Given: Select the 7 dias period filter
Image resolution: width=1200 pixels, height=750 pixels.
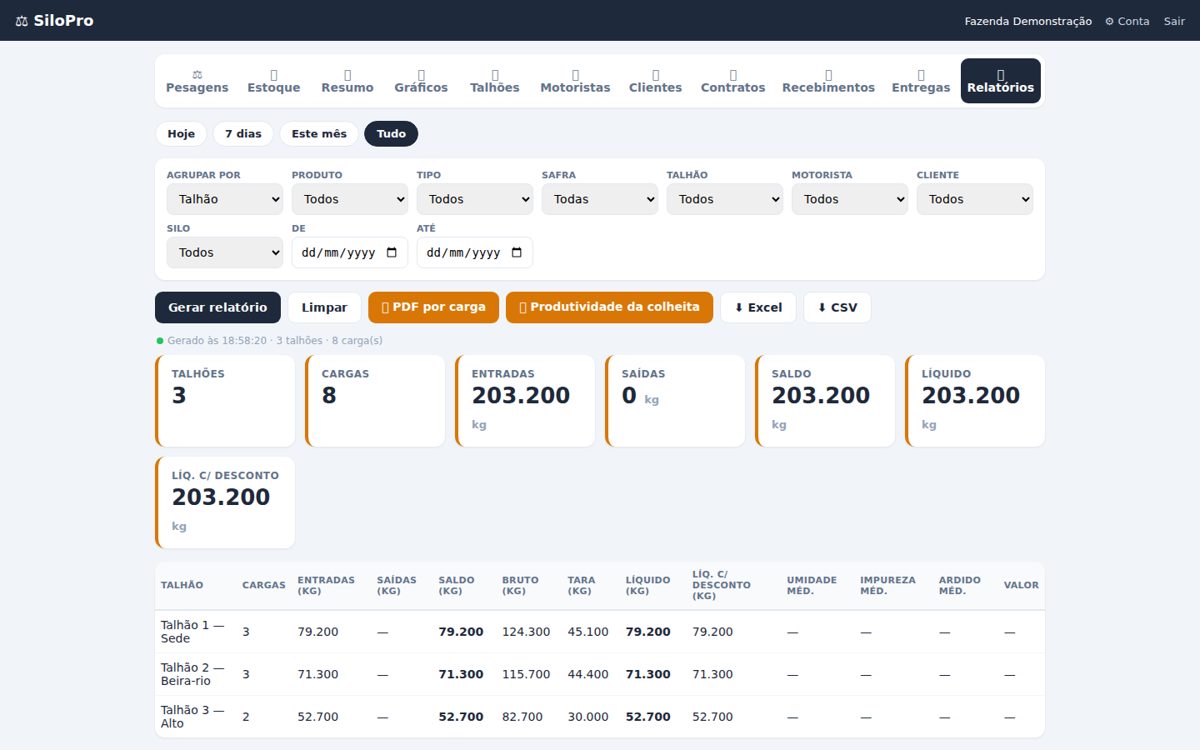Looking at the screenshot, I should (243, 134).
